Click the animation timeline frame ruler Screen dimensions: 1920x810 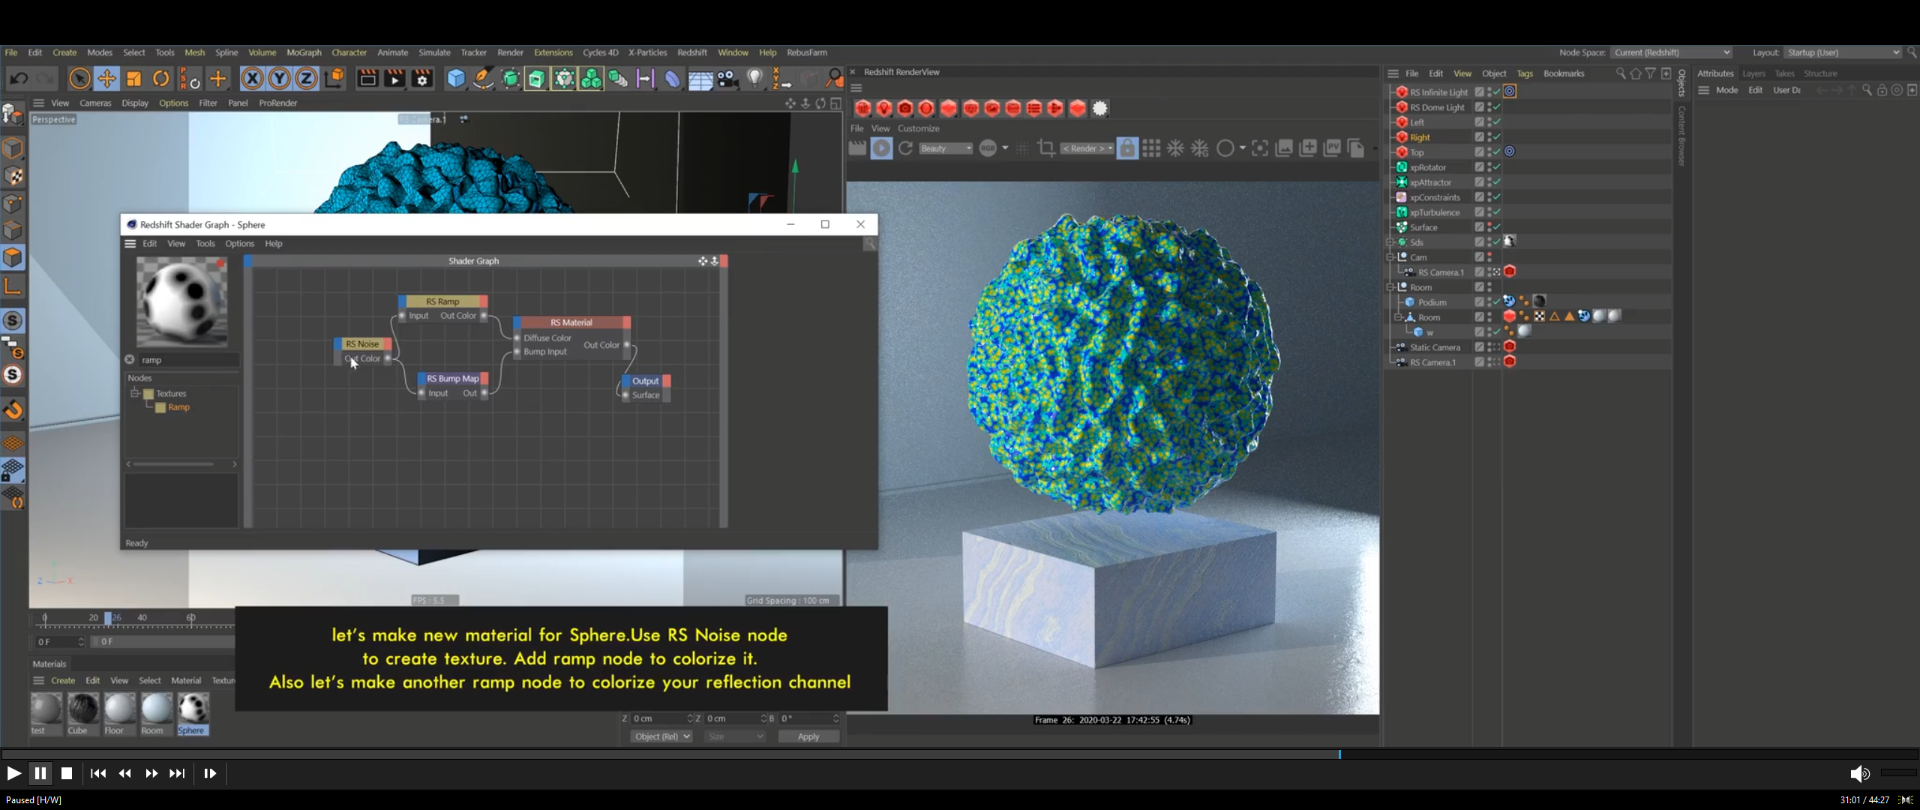coord(135,619)
